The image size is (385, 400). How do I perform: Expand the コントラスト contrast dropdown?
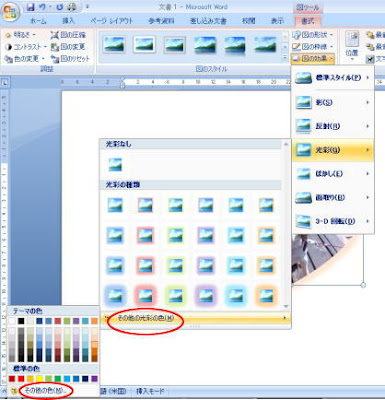(x=25, y=47)
